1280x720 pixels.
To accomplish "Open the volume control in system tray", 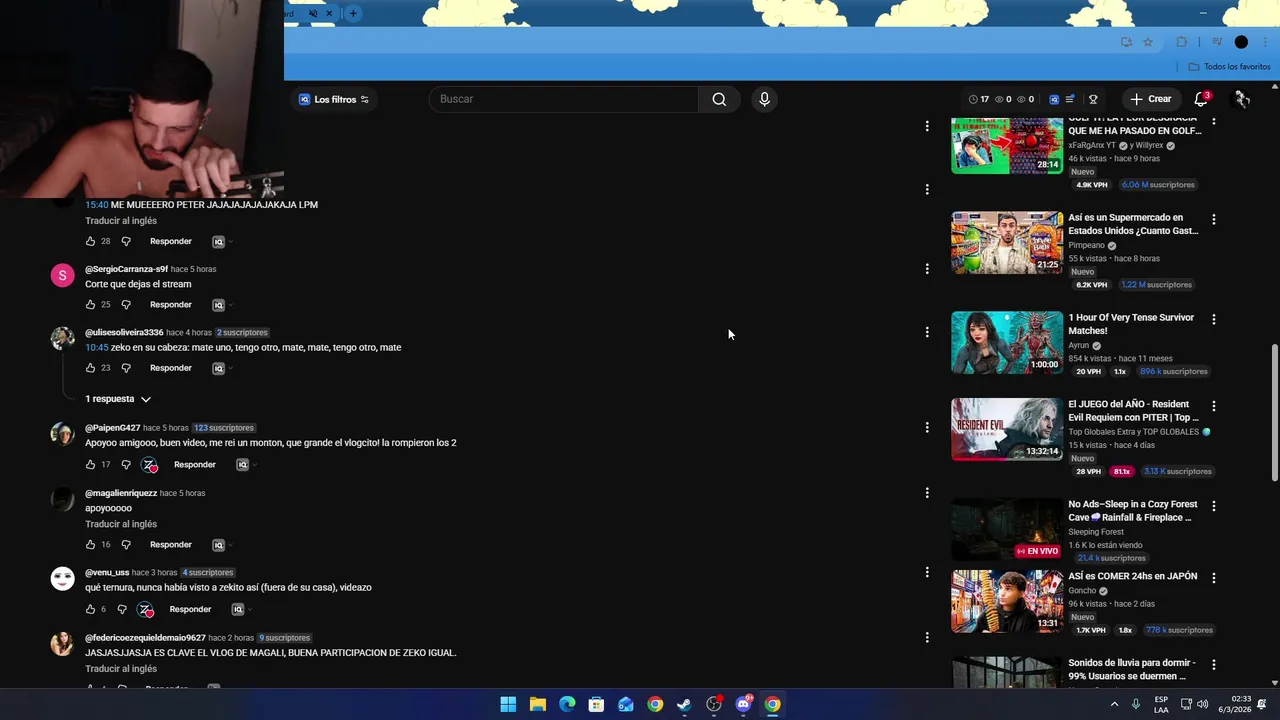I will 1202,704.
